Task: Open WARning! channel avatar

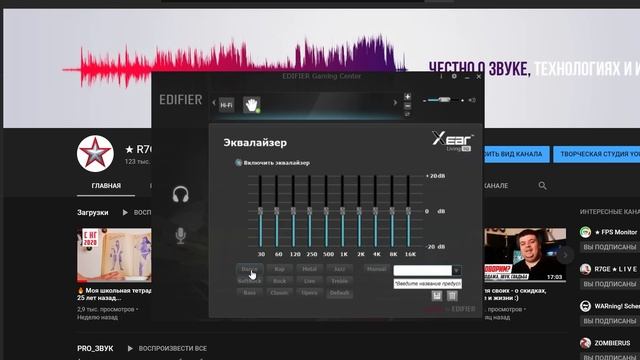Action: [585, 306]
